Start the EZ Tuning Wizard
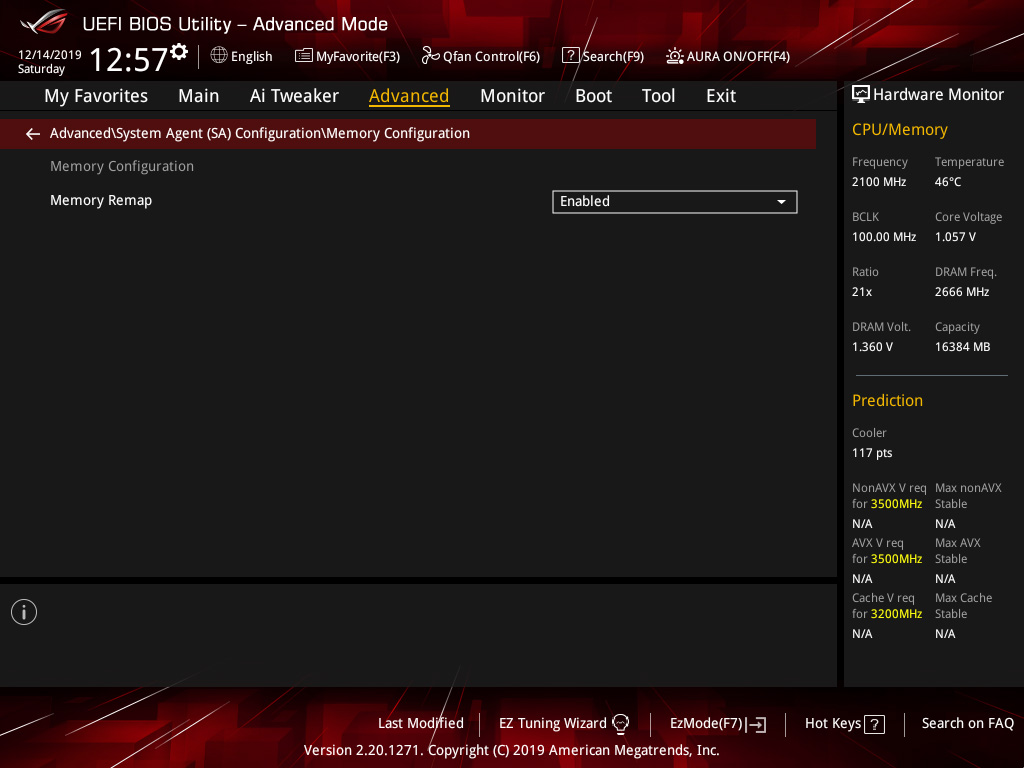 [552, 724]
